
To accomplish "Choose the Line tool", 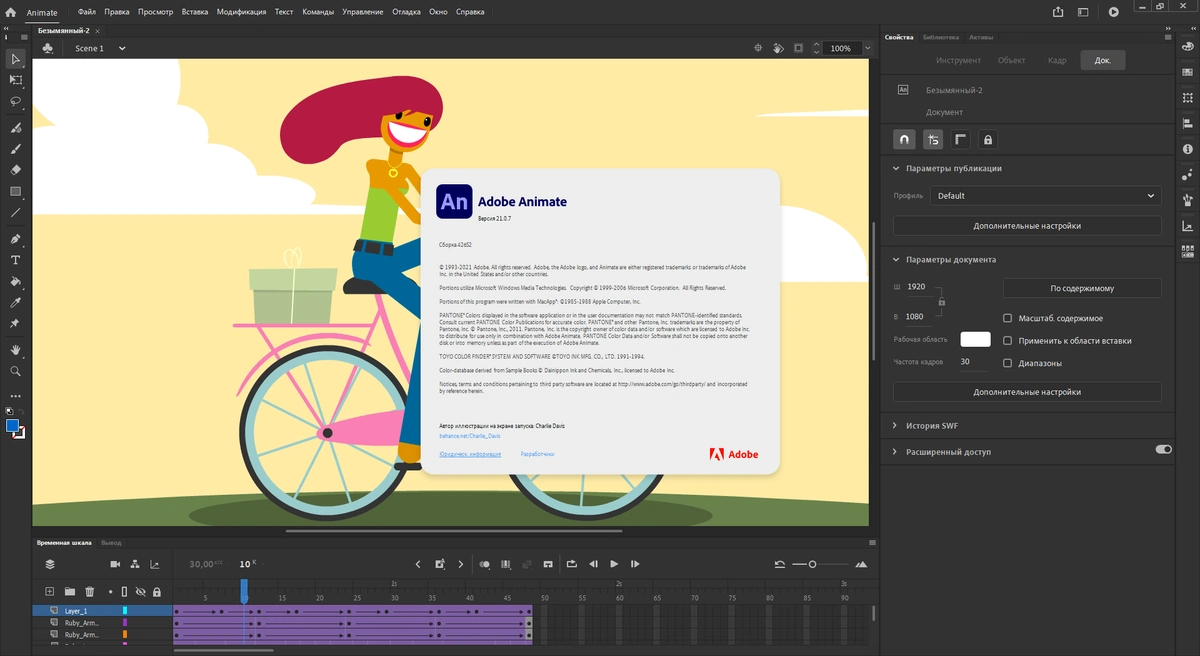I will [15, 213].
